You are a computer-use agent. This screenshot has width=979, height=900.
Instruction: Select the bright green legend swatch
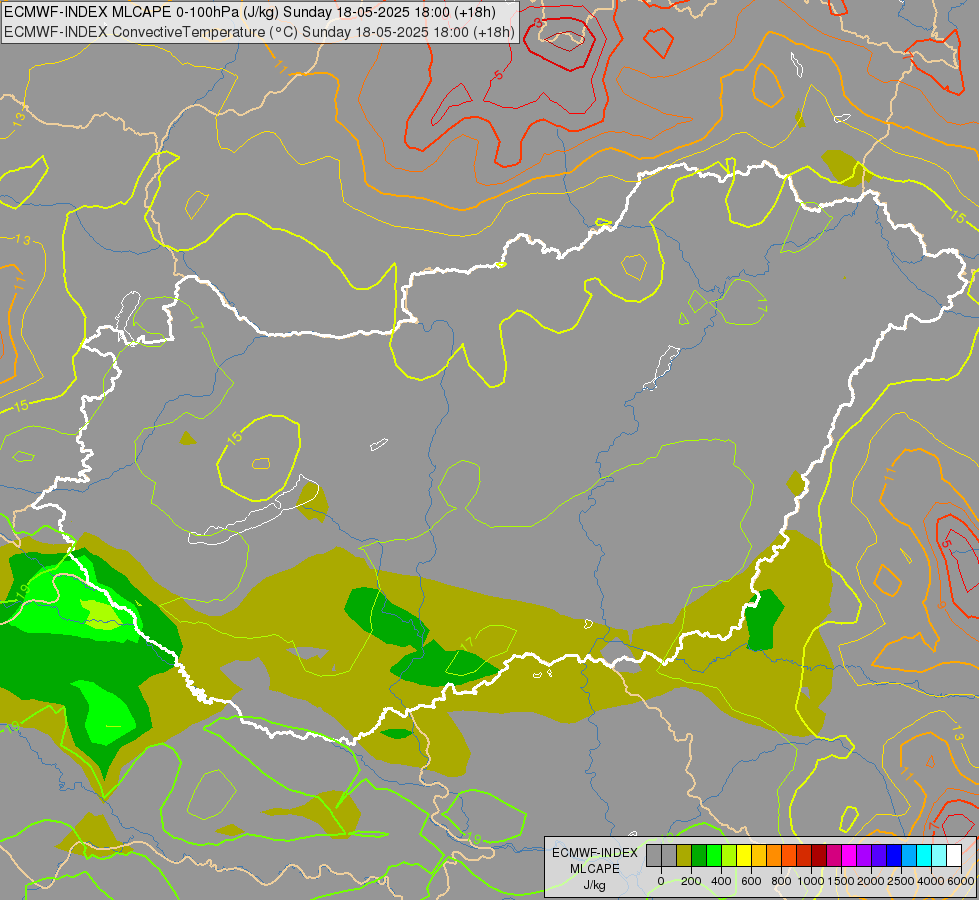[714, 855]
